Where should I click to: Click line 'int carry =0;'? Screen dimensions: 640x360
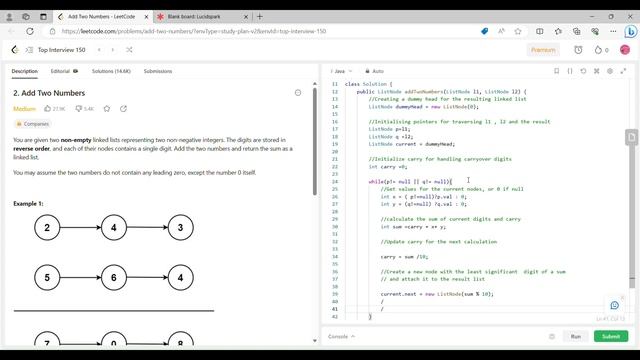tap(388, 167)
